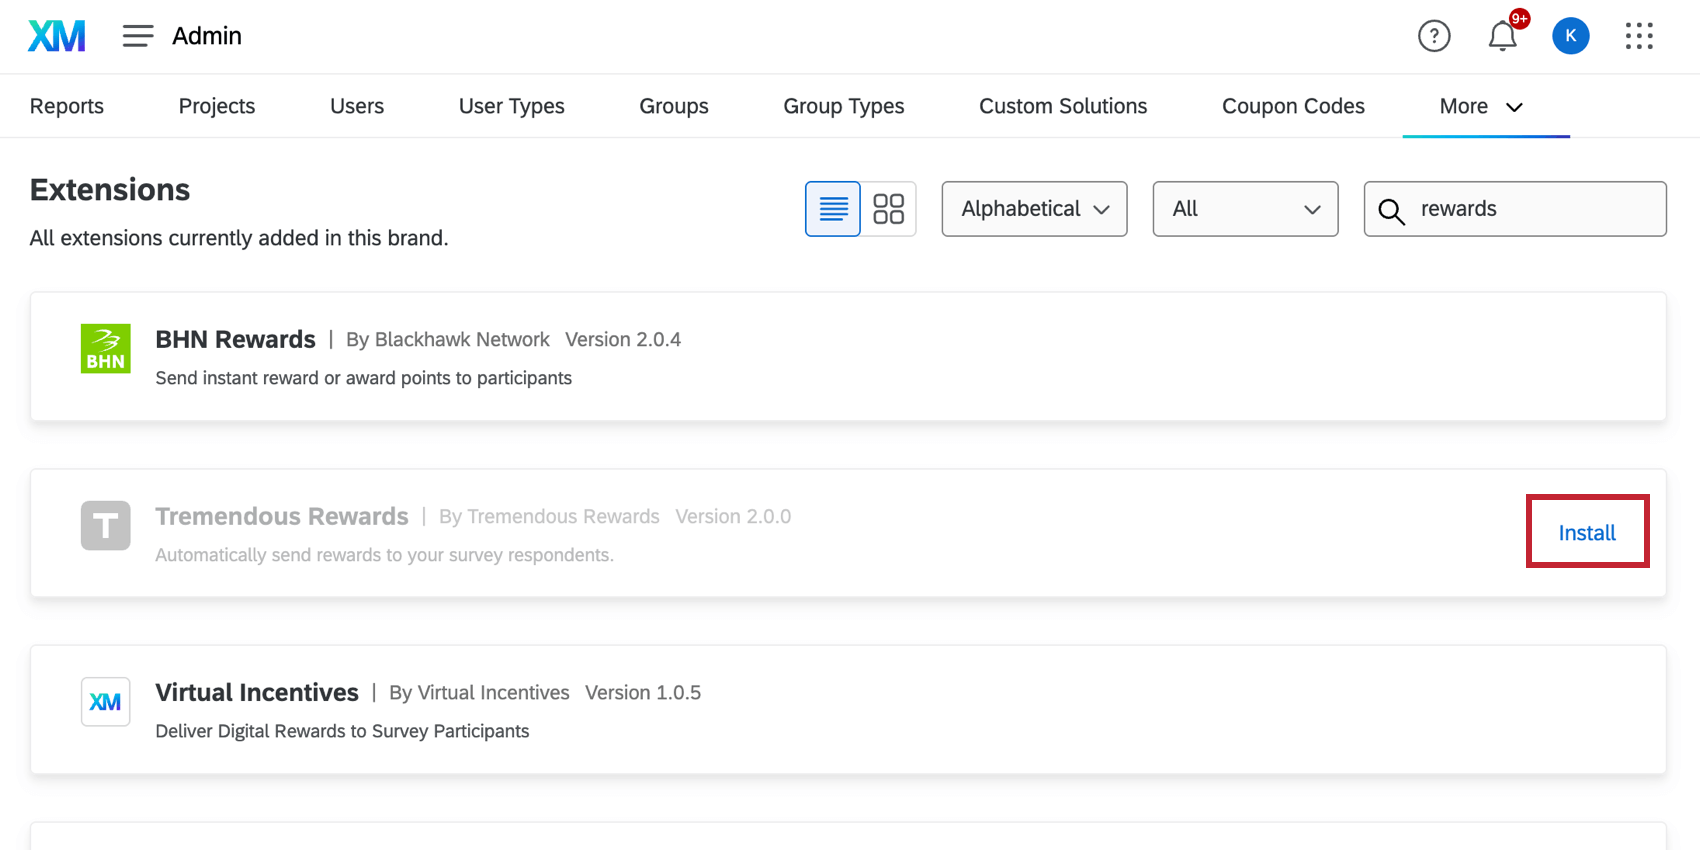
Task: Switch to list view layout
Action: pos(833,209)
